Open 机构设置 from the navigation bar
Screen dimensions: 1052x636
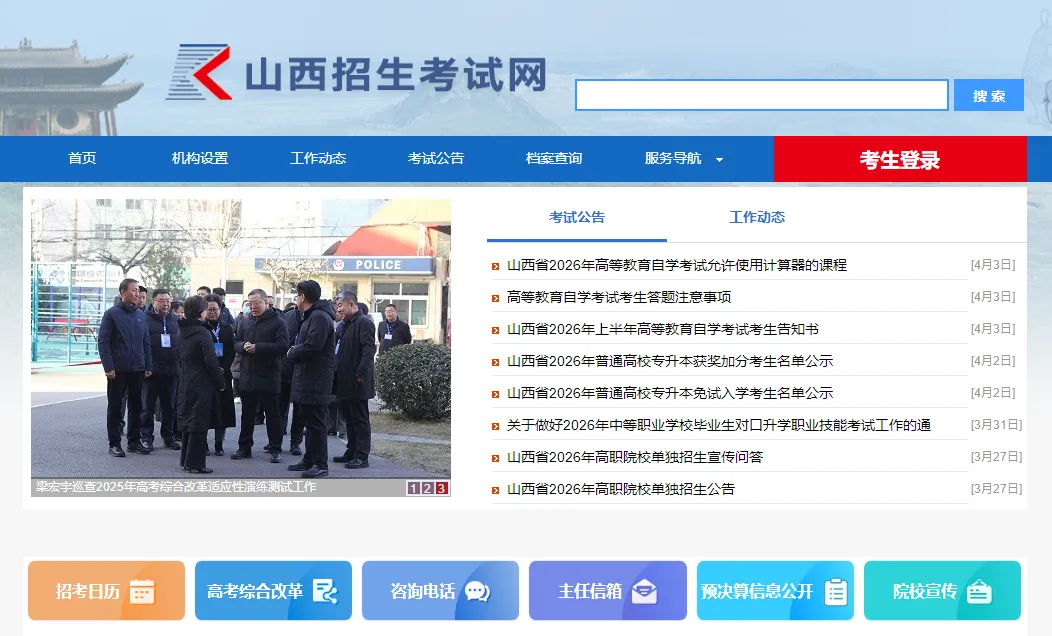(200, 158)
